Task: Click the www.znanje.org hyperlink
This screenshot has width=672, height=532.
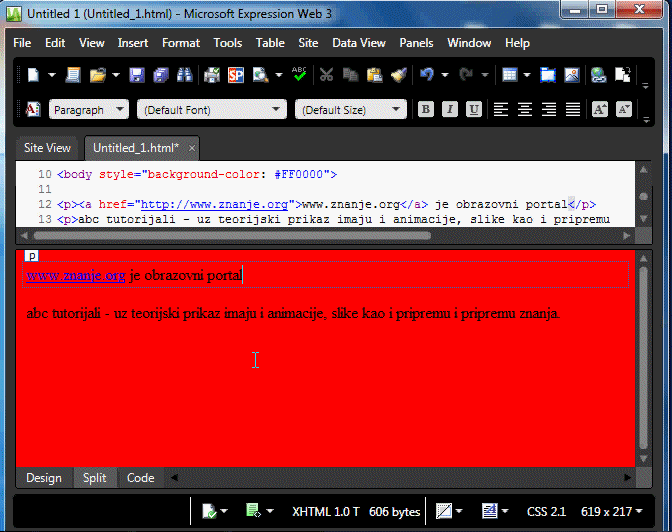Action: (75, 275)
